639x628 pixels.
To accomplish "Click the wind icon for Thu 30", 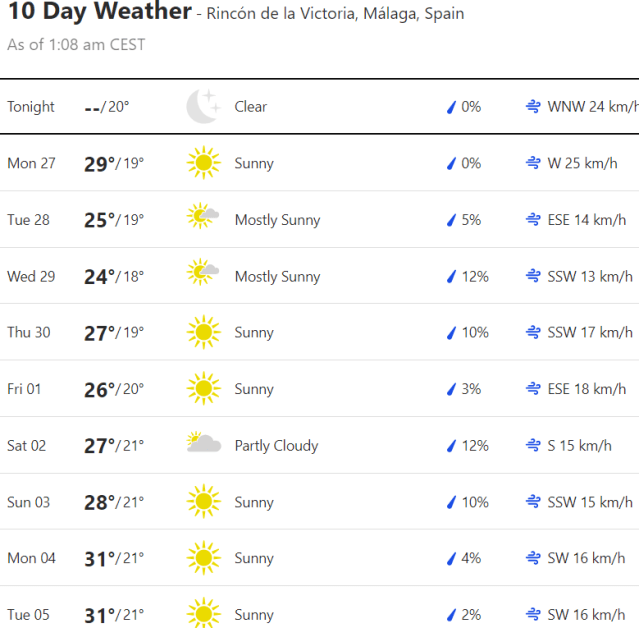I will [x=534, y=333].
